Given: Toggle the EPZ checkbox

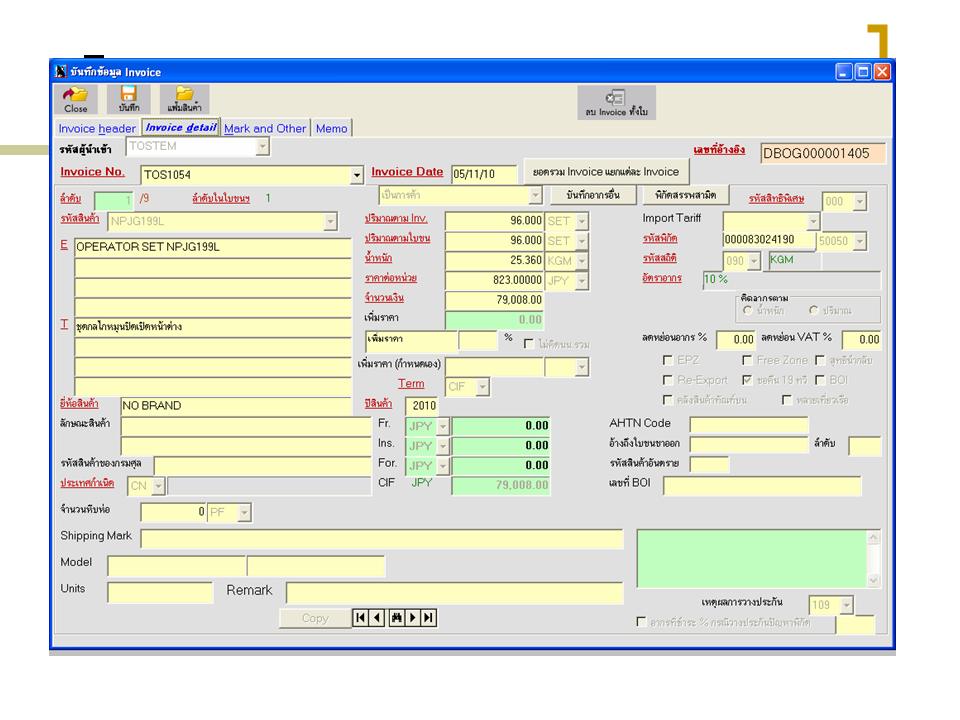Looking at the screenshot, I should coord(668,360).
